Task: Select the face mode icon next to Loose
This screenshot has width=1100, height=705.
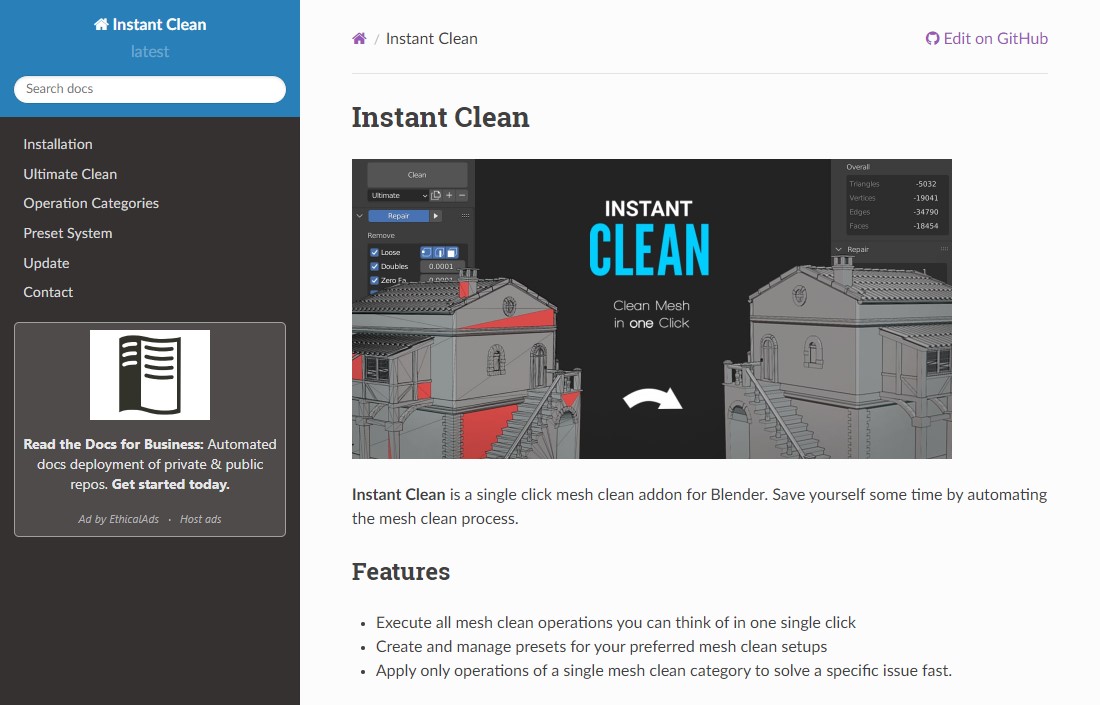Action: pyautogui.click(x=452, y=252)
